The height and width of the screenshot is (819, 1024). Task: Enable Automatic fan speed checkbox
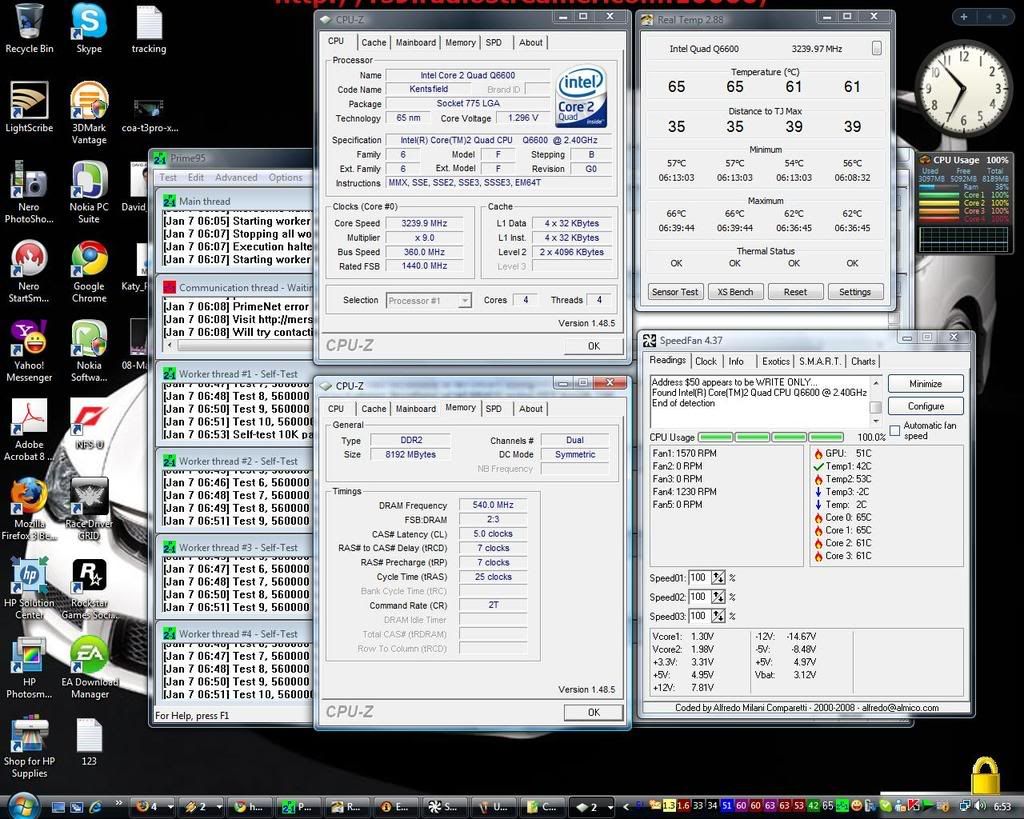tap(894, 430)
